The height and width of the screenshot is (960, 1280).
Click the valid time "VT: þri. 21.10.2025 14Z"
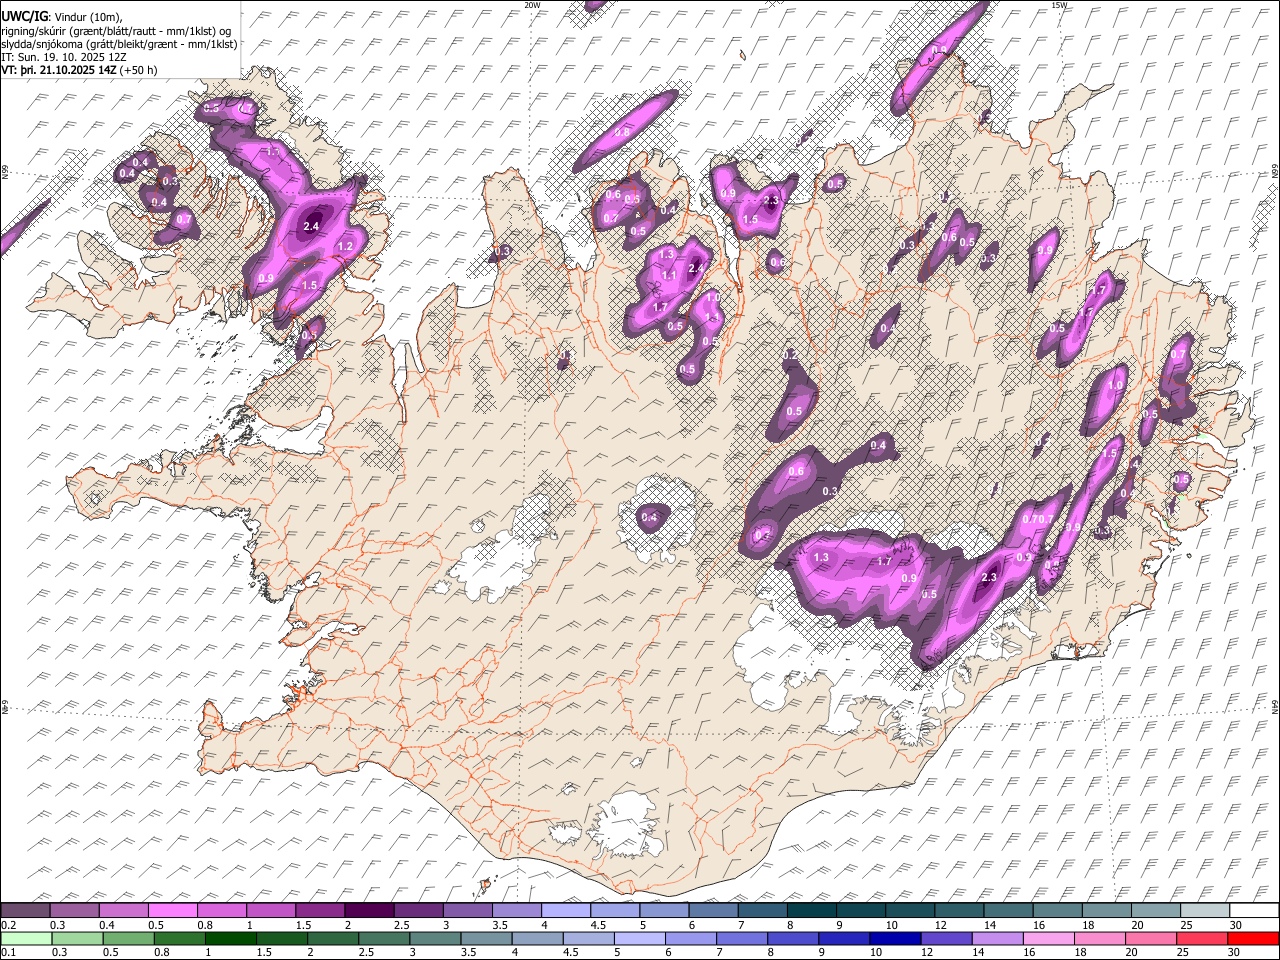[x=59, y=71]
